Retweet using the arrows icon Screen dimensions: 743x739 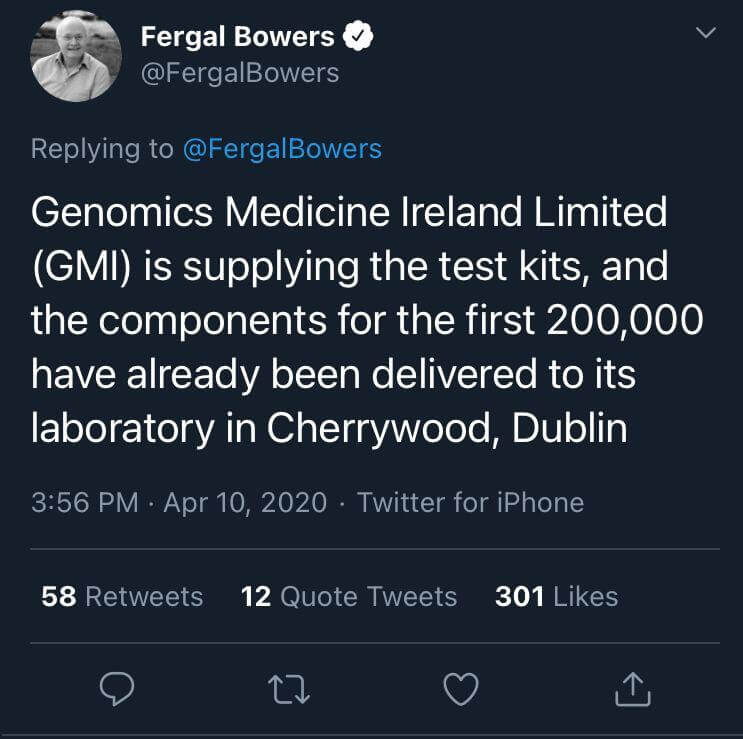point(290,688)
